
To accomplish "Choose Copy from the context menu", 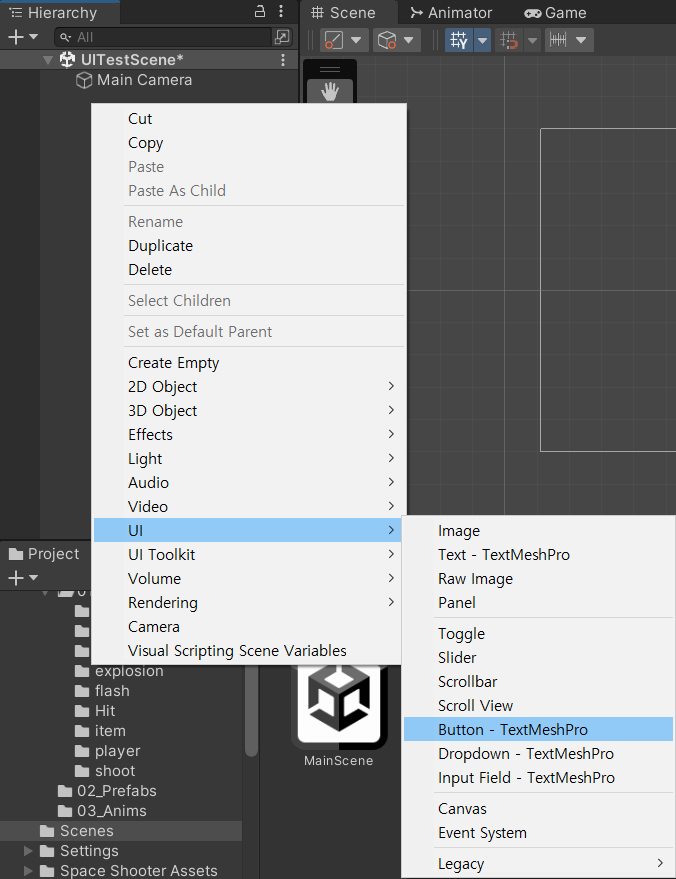I will tap(249, 143).
